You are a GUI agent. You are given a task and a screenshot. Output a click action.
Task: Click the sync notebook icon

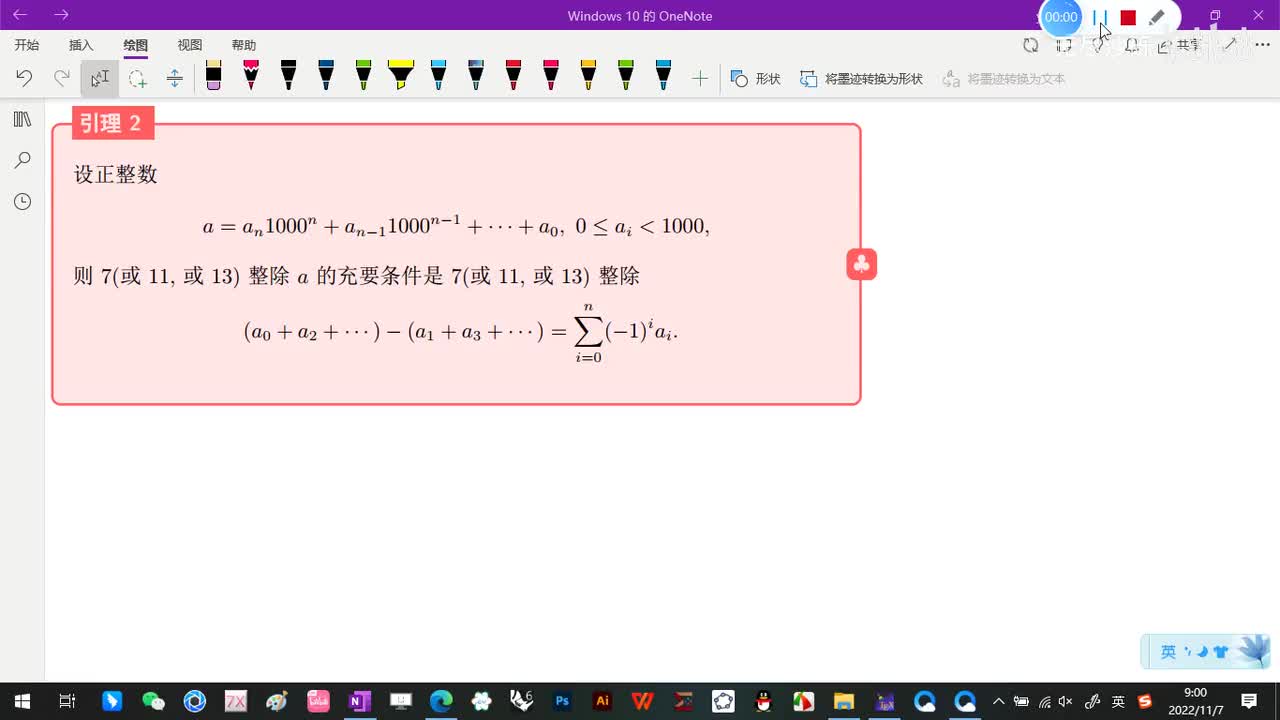[1030, 45]
